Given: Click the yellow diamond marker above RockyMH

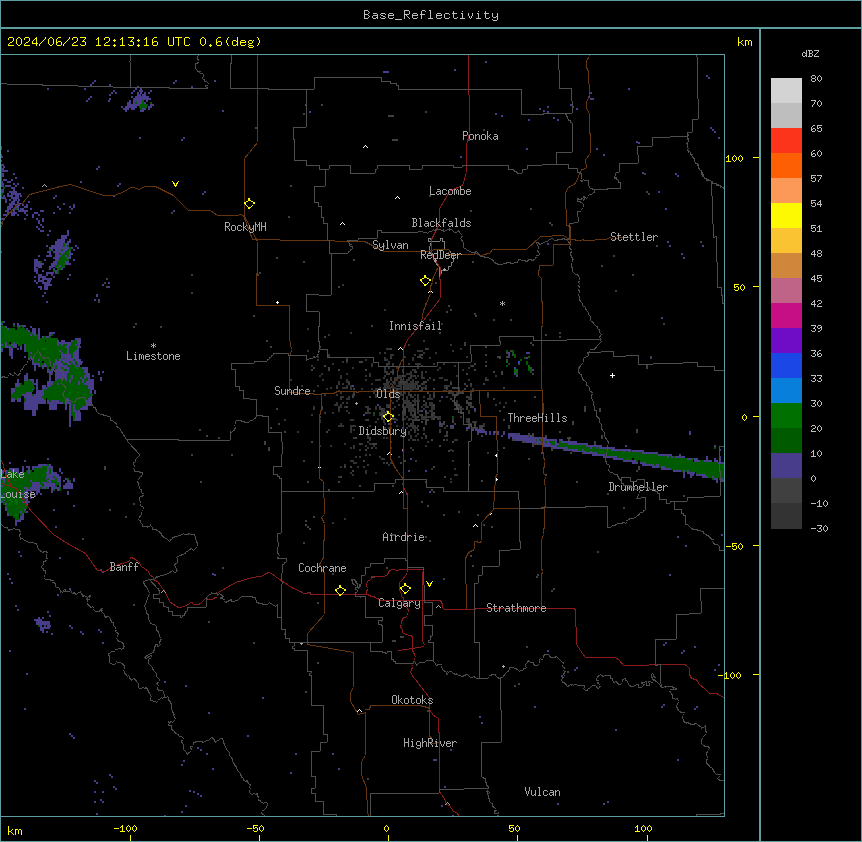Looking at the screenshot, I should pos(250,203).
